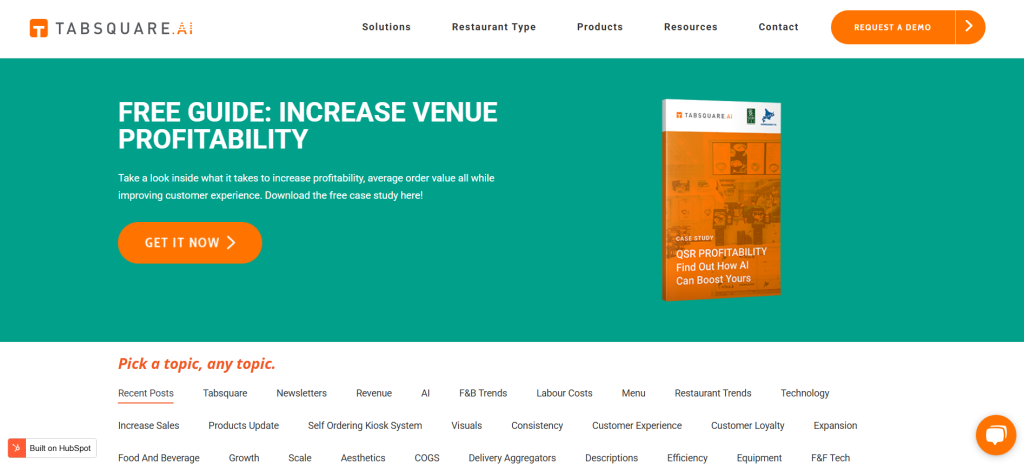
Task: Open the Restaurant Type menu
Action: point(494,27)
